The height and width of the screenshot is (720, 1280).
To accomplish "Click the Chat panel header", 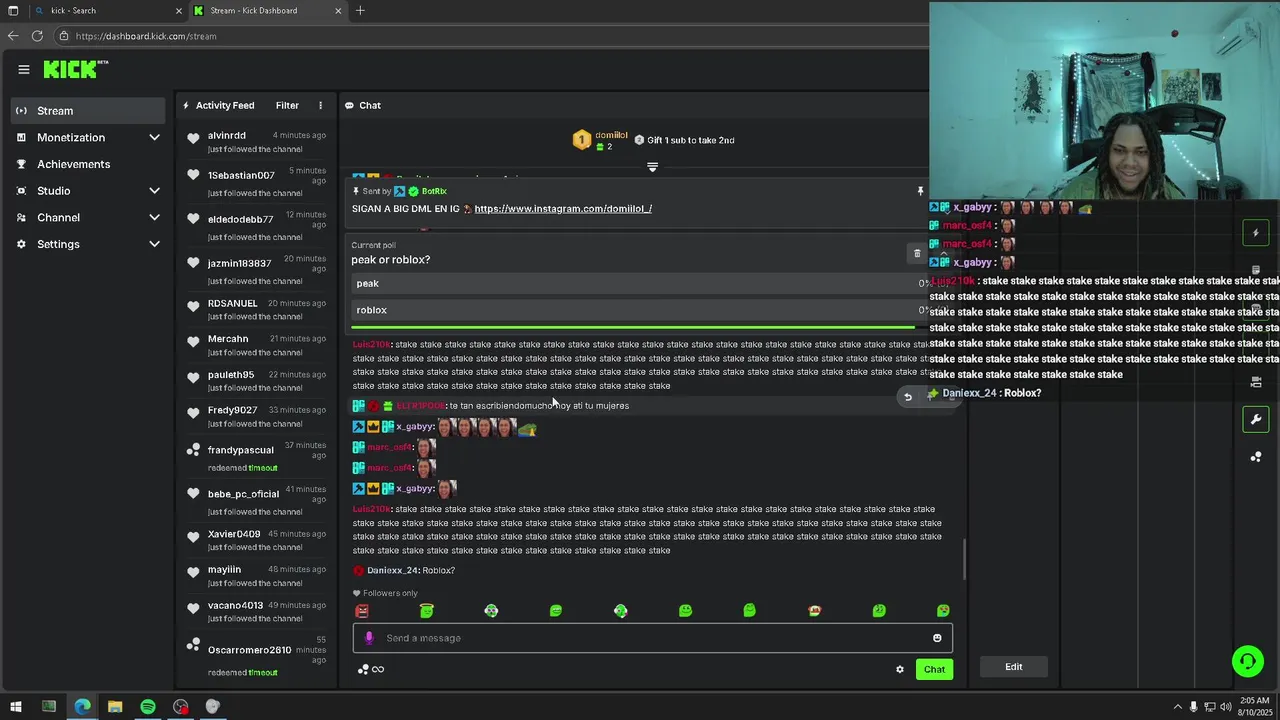I will pyautogui.click(x=363, y=105).
